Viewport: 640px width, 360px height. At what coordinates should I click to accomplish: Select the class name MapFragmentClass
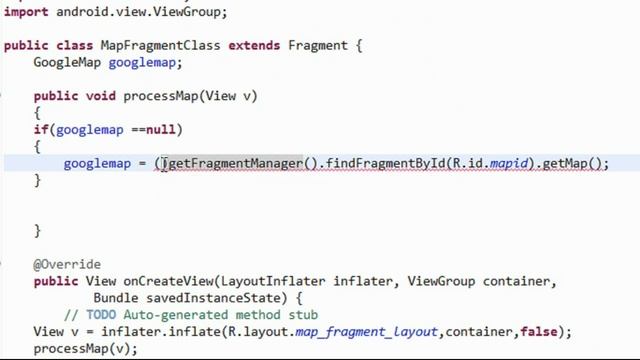(x=160, y=45)
